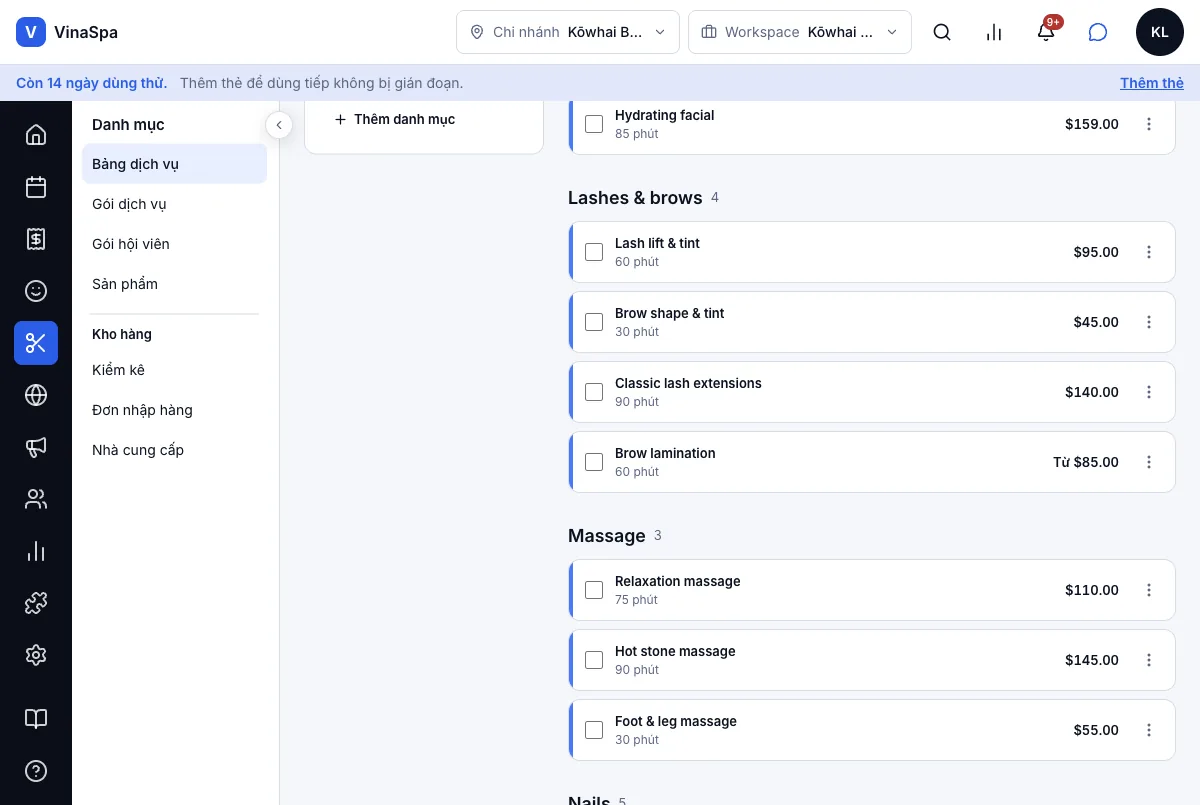Click the VinaSpa logo
1200x805 pixels.
(67, 32)
